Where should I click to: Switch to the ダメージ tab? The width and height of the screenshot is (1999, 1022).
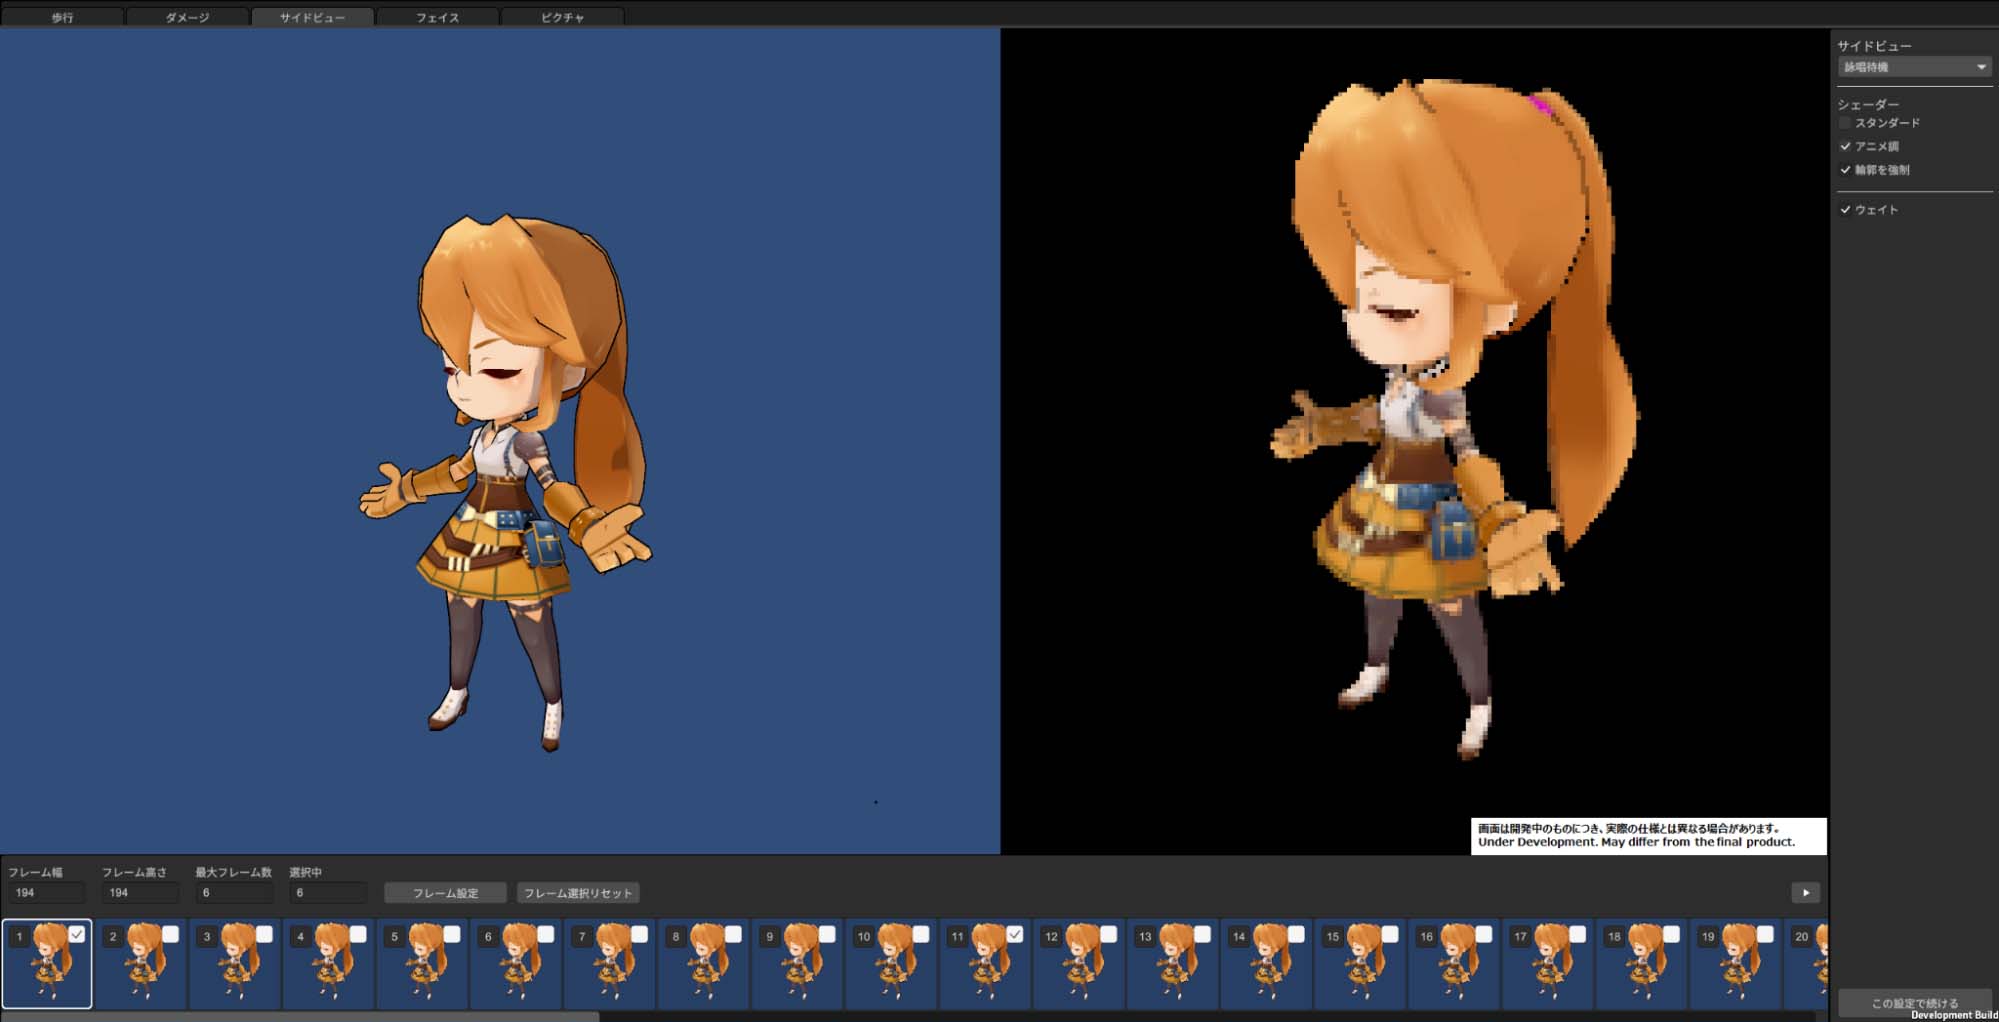tap(187, 17)
